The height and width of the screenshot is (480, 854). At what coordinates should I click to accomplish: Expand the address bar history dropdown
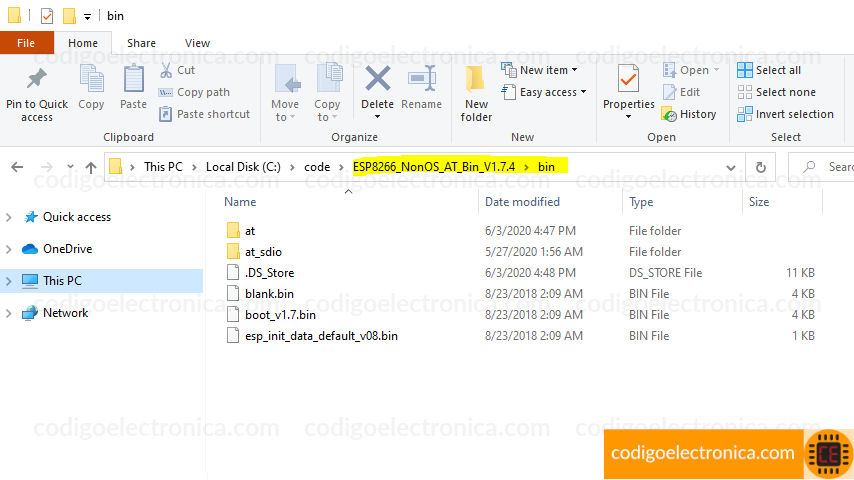731,167
